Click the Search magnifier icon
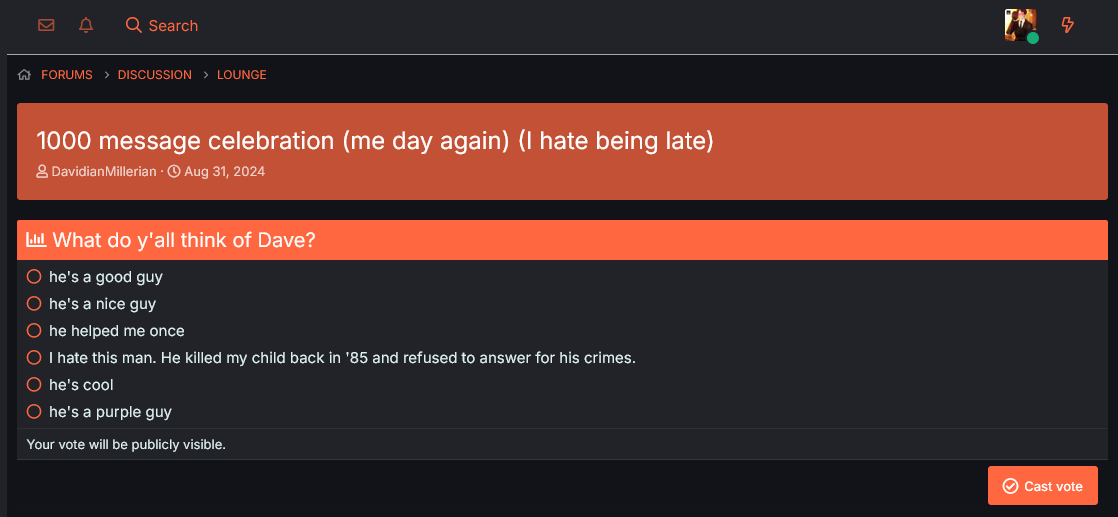This screenshot has width=1118, height=517. coord(133,25)
